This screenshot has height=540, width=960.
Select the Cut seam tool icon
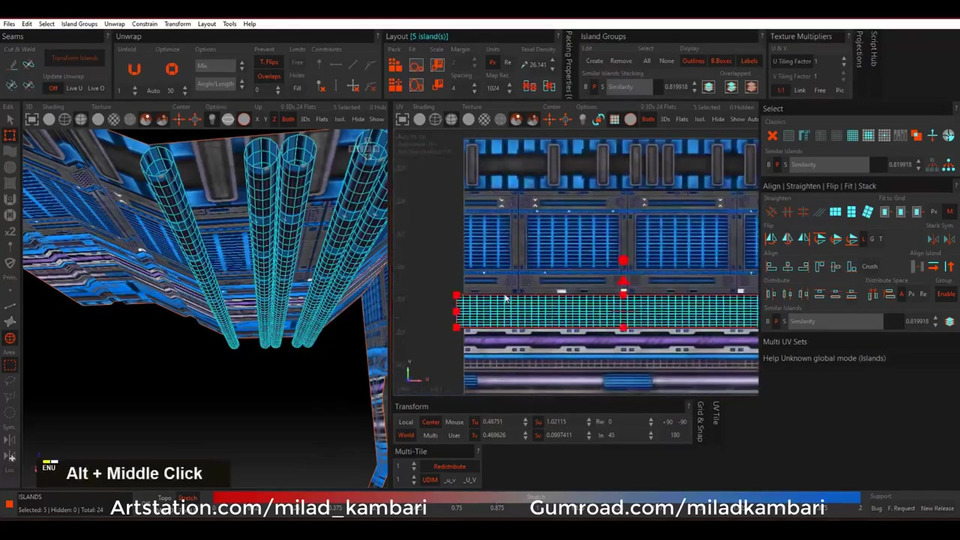tap(12, 65)
